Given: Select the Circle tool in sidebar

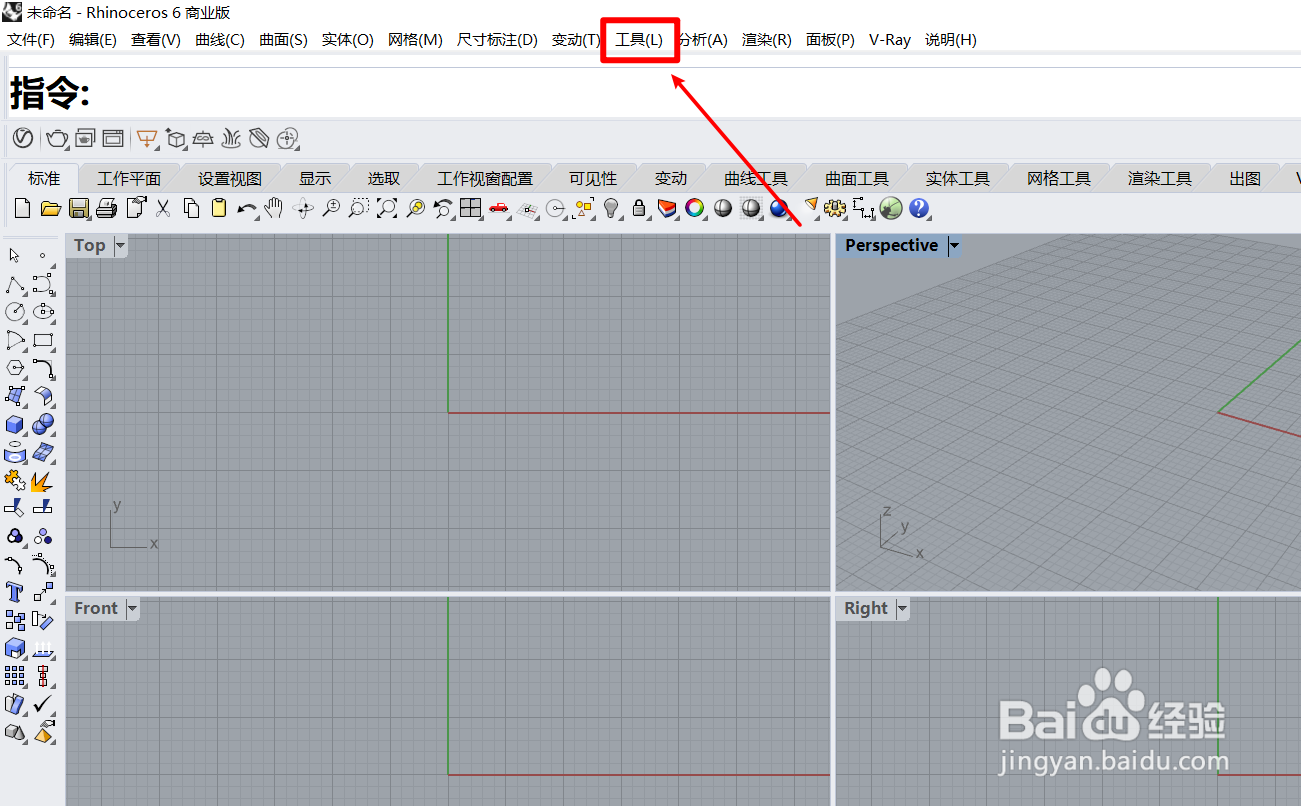Looking at the screenshot, I should [14, 311].
